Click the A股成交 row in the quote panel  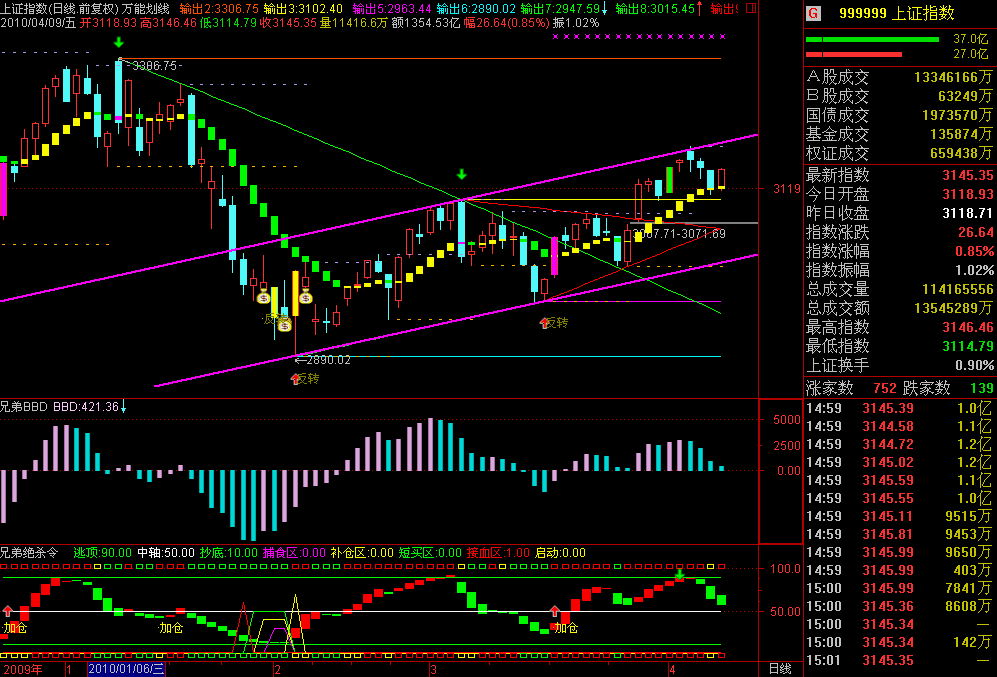(x=900, y=78)
